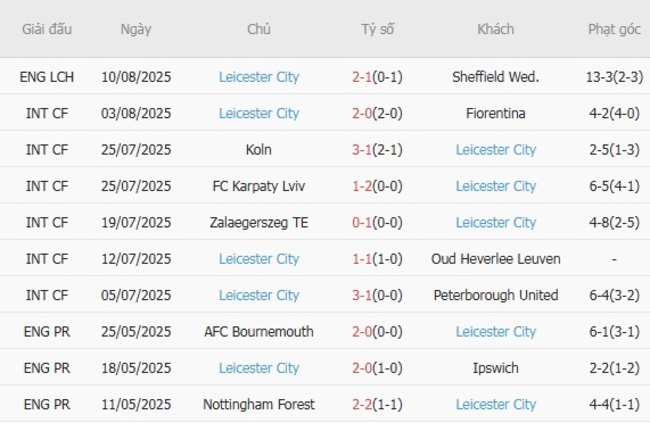Click Peterborough United team name
This screenshot has width=650, height=423.
[495, 295]
